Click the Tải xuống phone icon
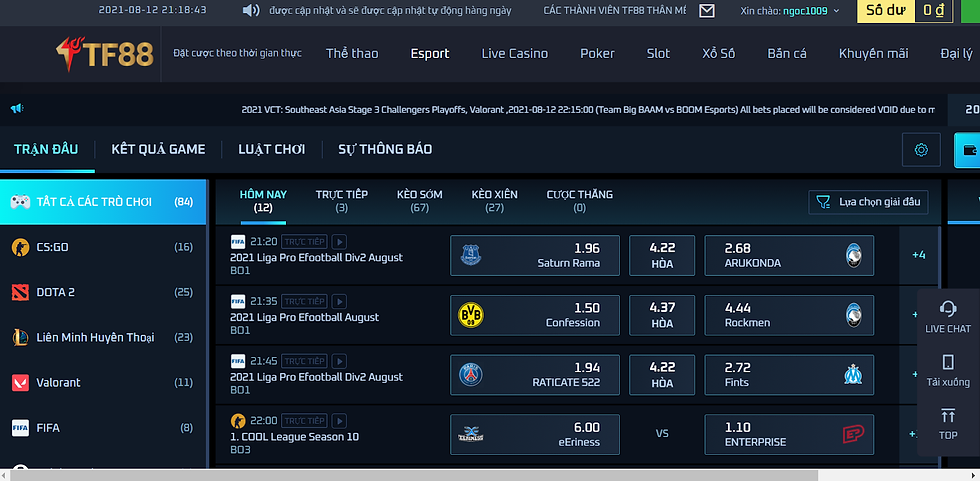This screenshot has height=481, width=980. pos(948,362)
